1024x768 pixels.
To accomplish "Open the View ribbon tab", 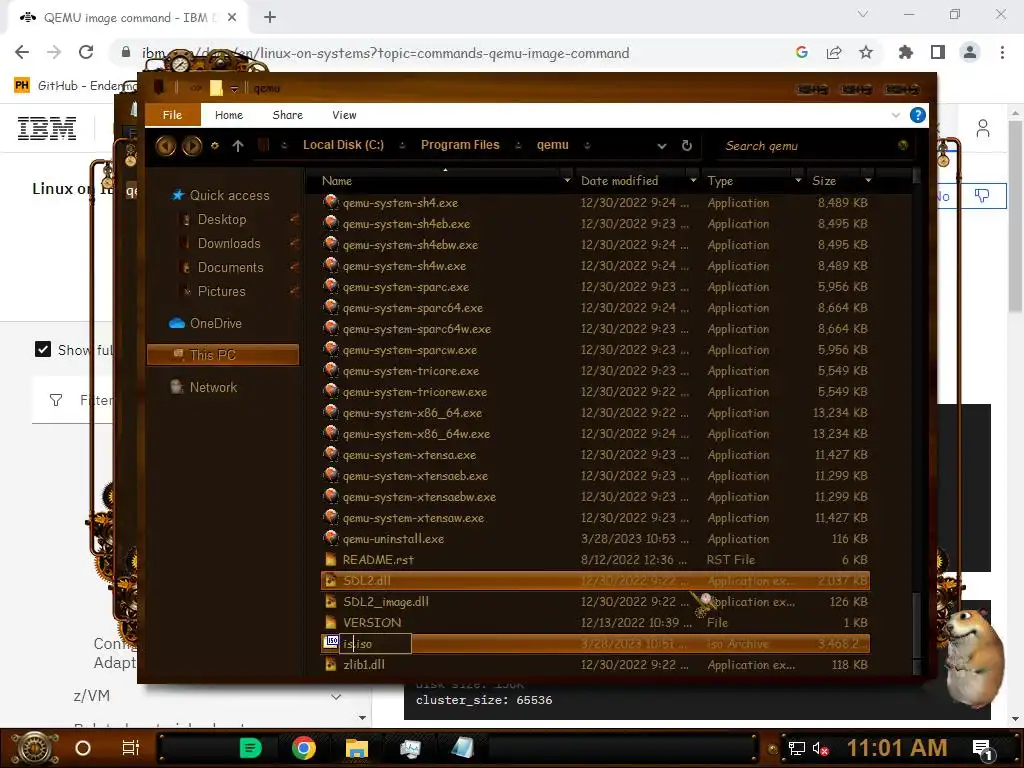I will (x=344, y=115).
